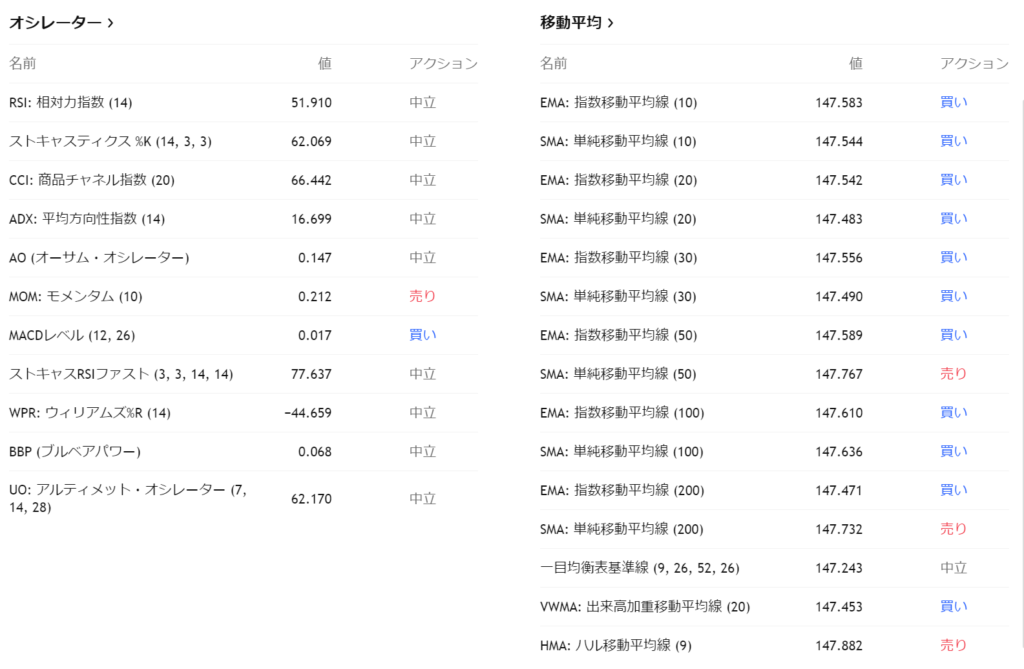Click the 売り action for SMA (50)
Viewport: 1024px width, 669px height.
[x=954, y=374]
